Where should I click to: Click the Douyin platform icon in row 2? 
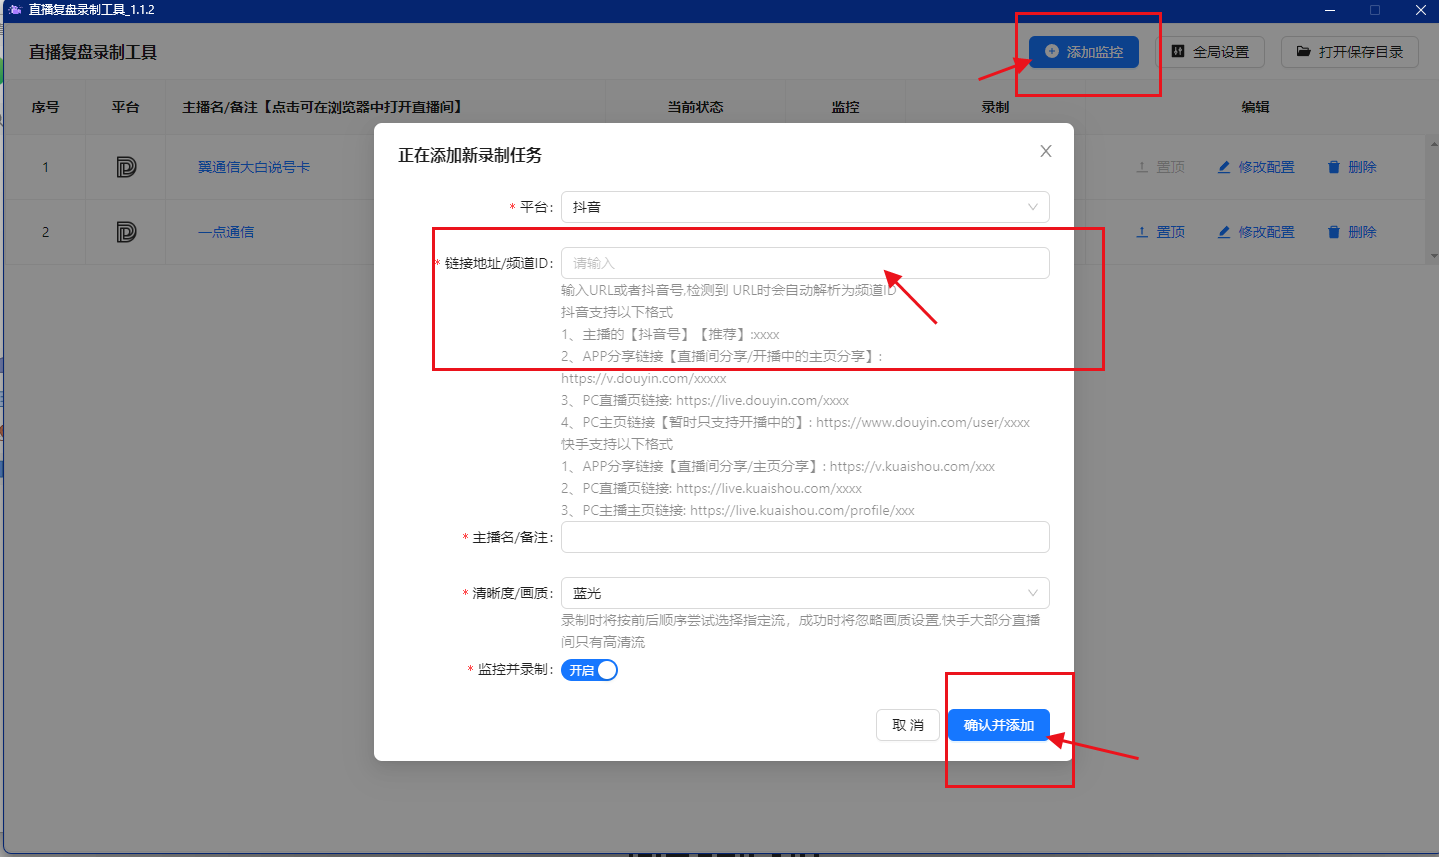click(126, 232)
